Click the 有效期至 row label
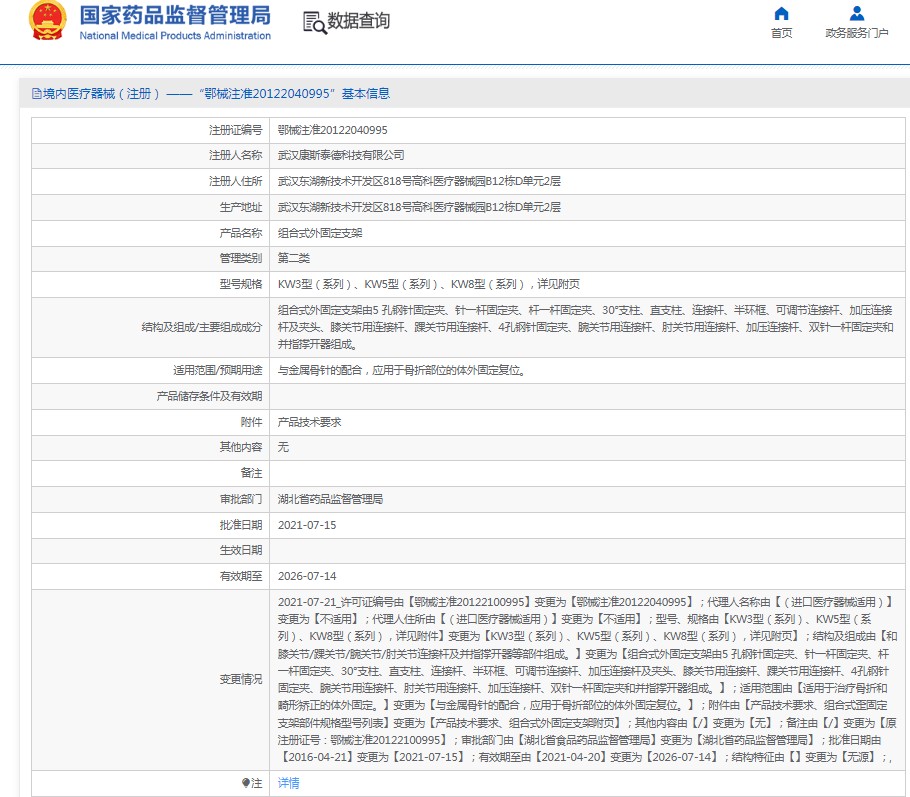 [x=241, y=576]
